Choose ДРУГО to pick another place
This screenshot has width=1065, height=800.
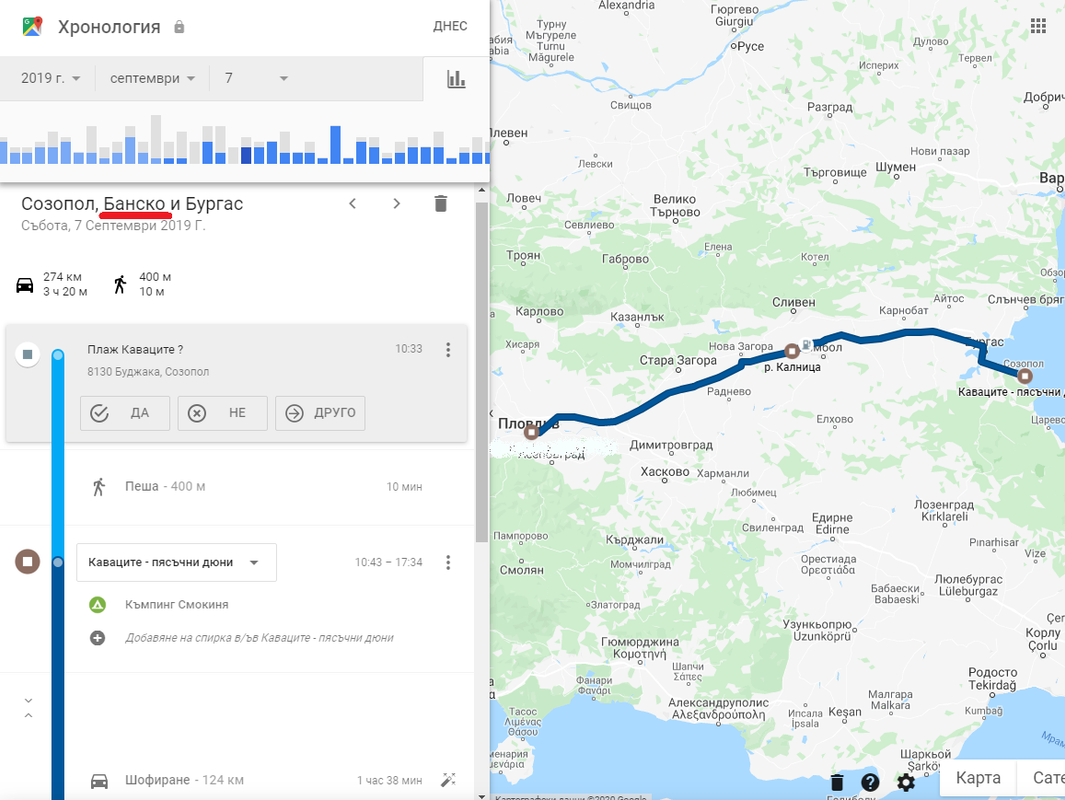pos(320,413)
